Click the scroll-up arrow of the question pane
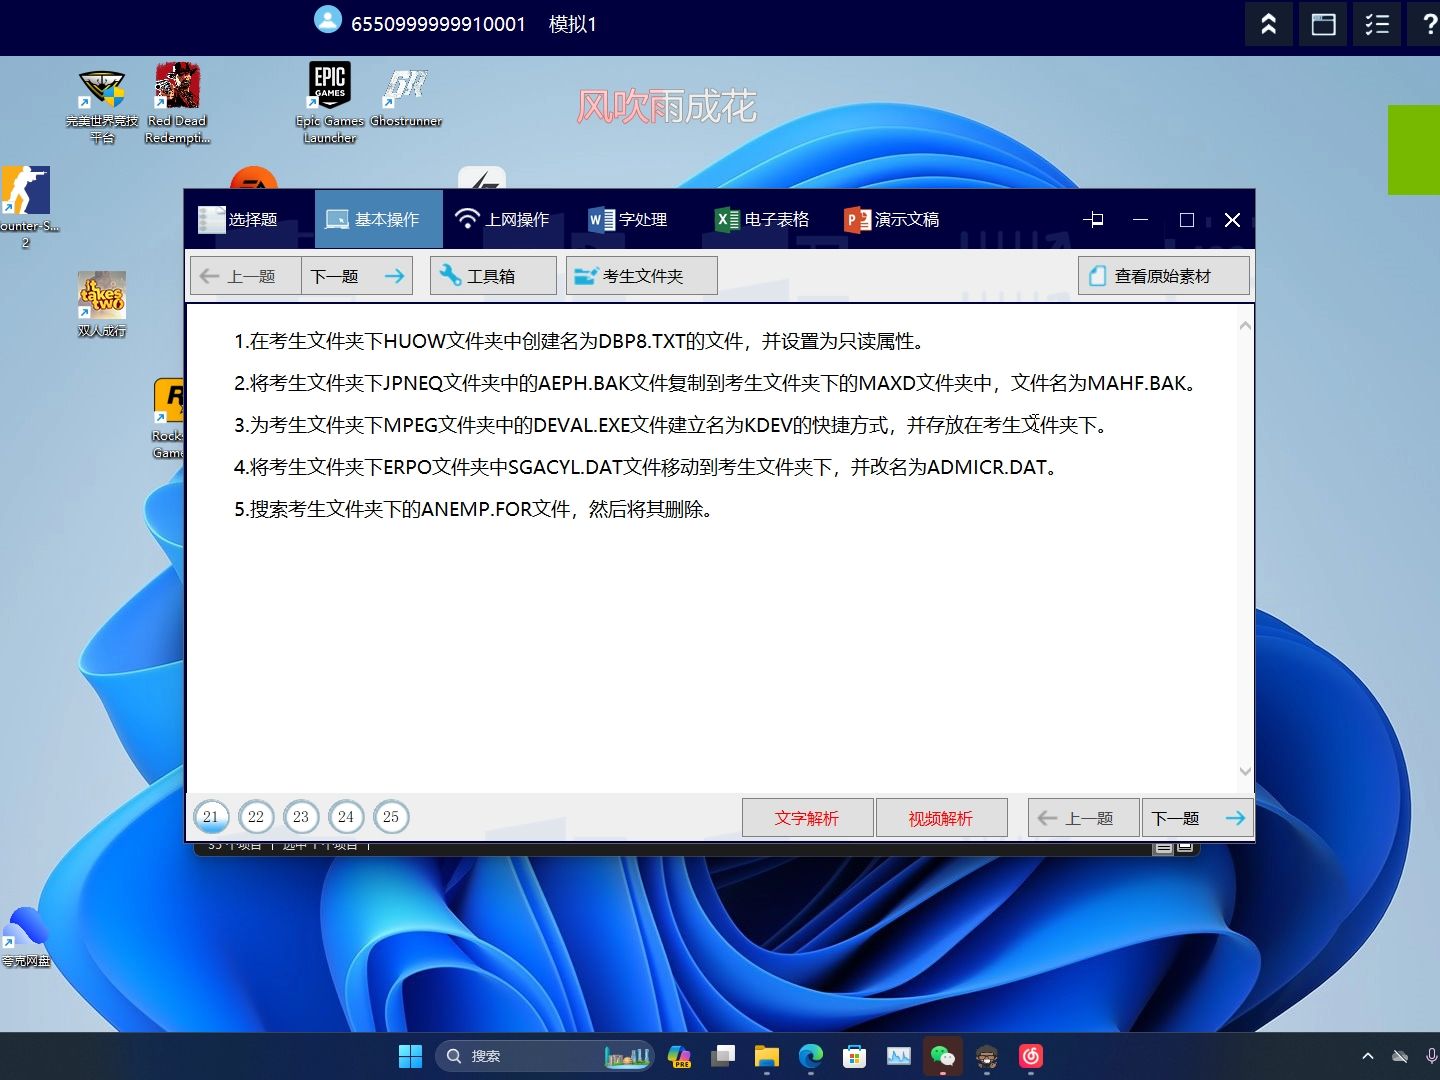1440x1080 pixels. [x=1245, y=326]
